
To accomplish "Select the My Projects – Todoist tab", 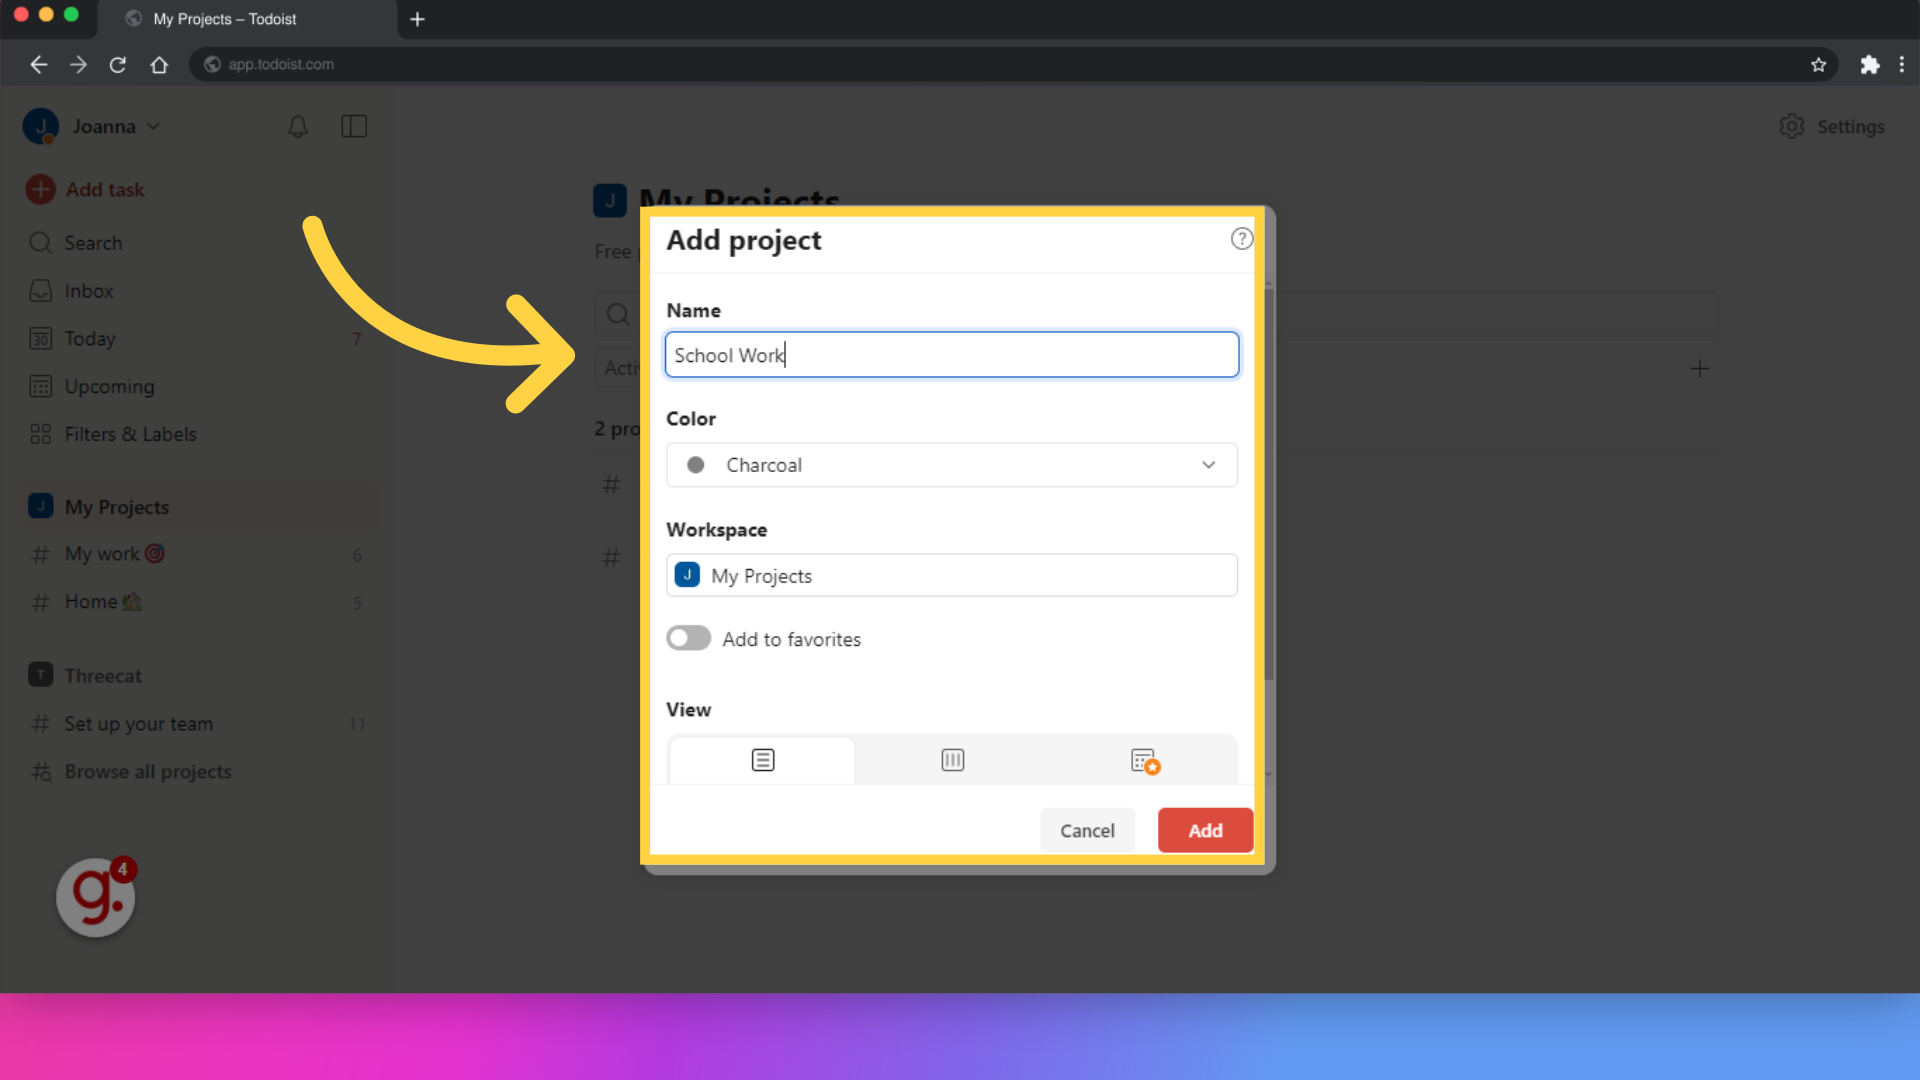I will [248, 19].
